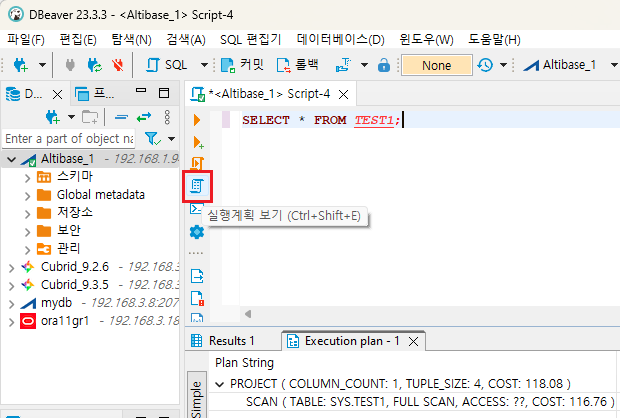Click the collapse-all icon in navigator toolbar

click(x=120, y=117)
